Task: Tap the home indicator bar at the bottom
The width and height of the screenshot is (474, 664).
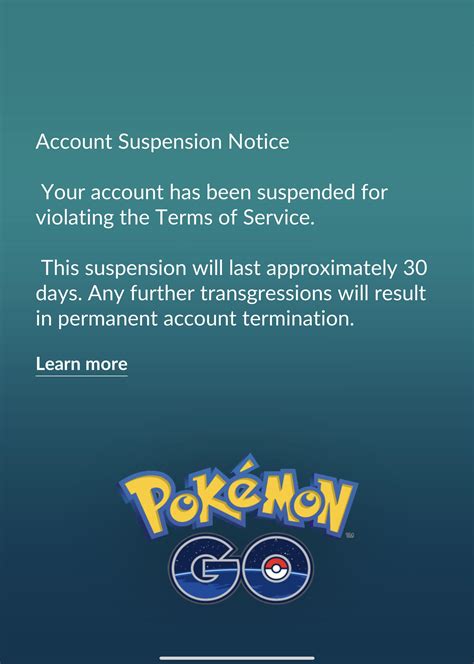Action: pyautogui.click(x=237, y=658)
